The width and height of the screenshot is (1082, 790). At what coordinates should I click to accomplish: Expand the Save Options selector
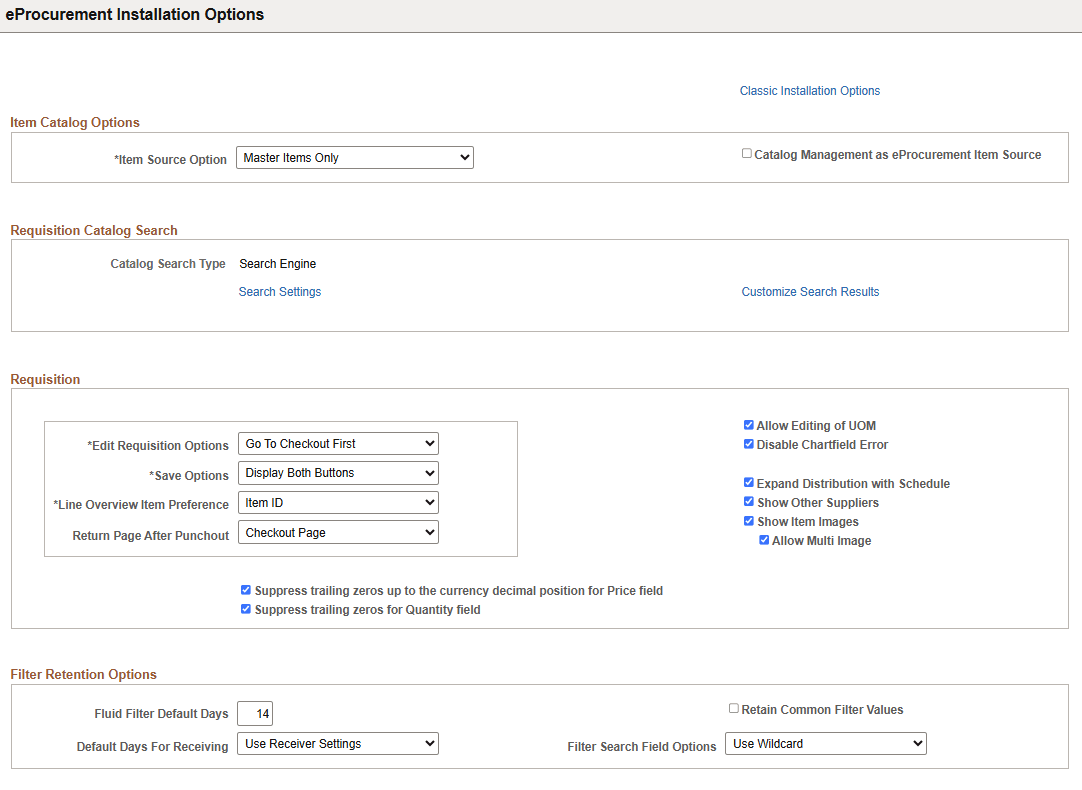tap(338, 472)
